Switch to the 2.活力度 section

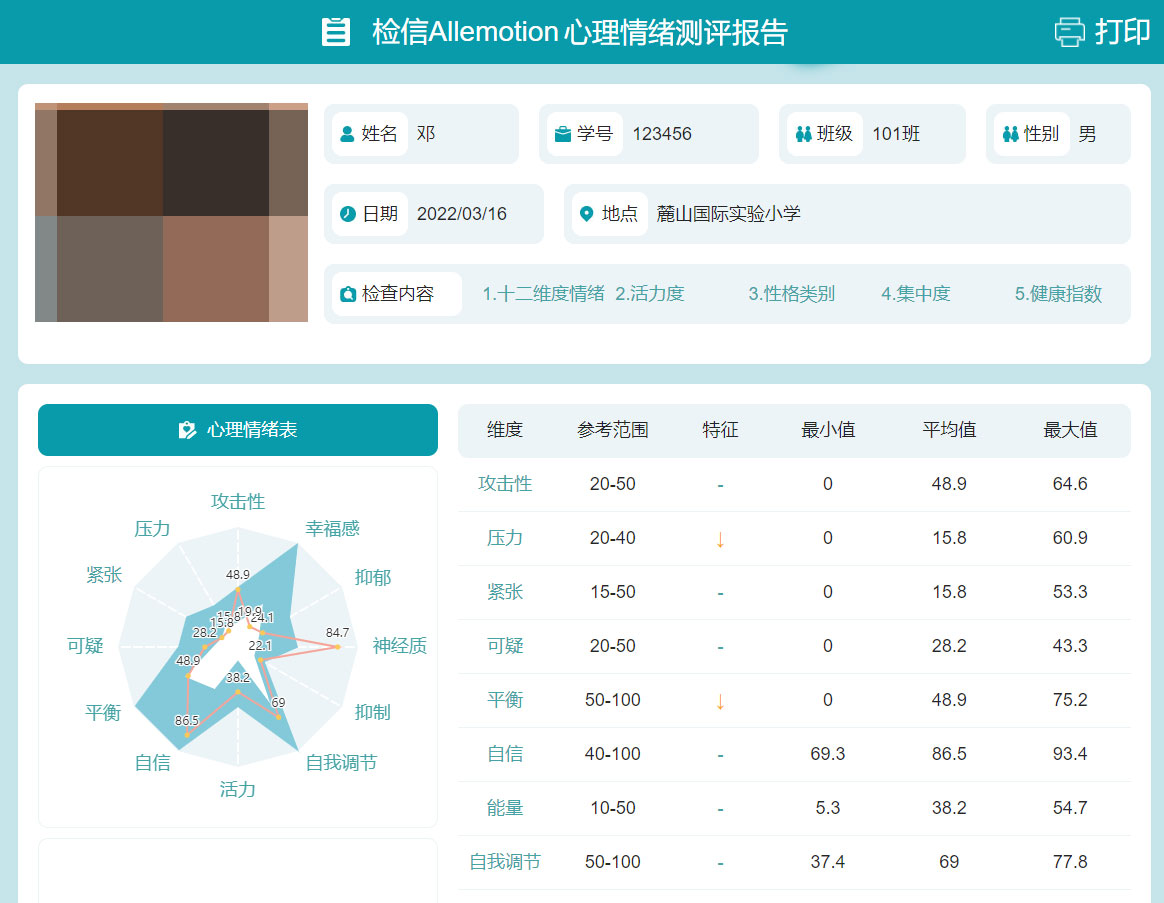[650, 294]
